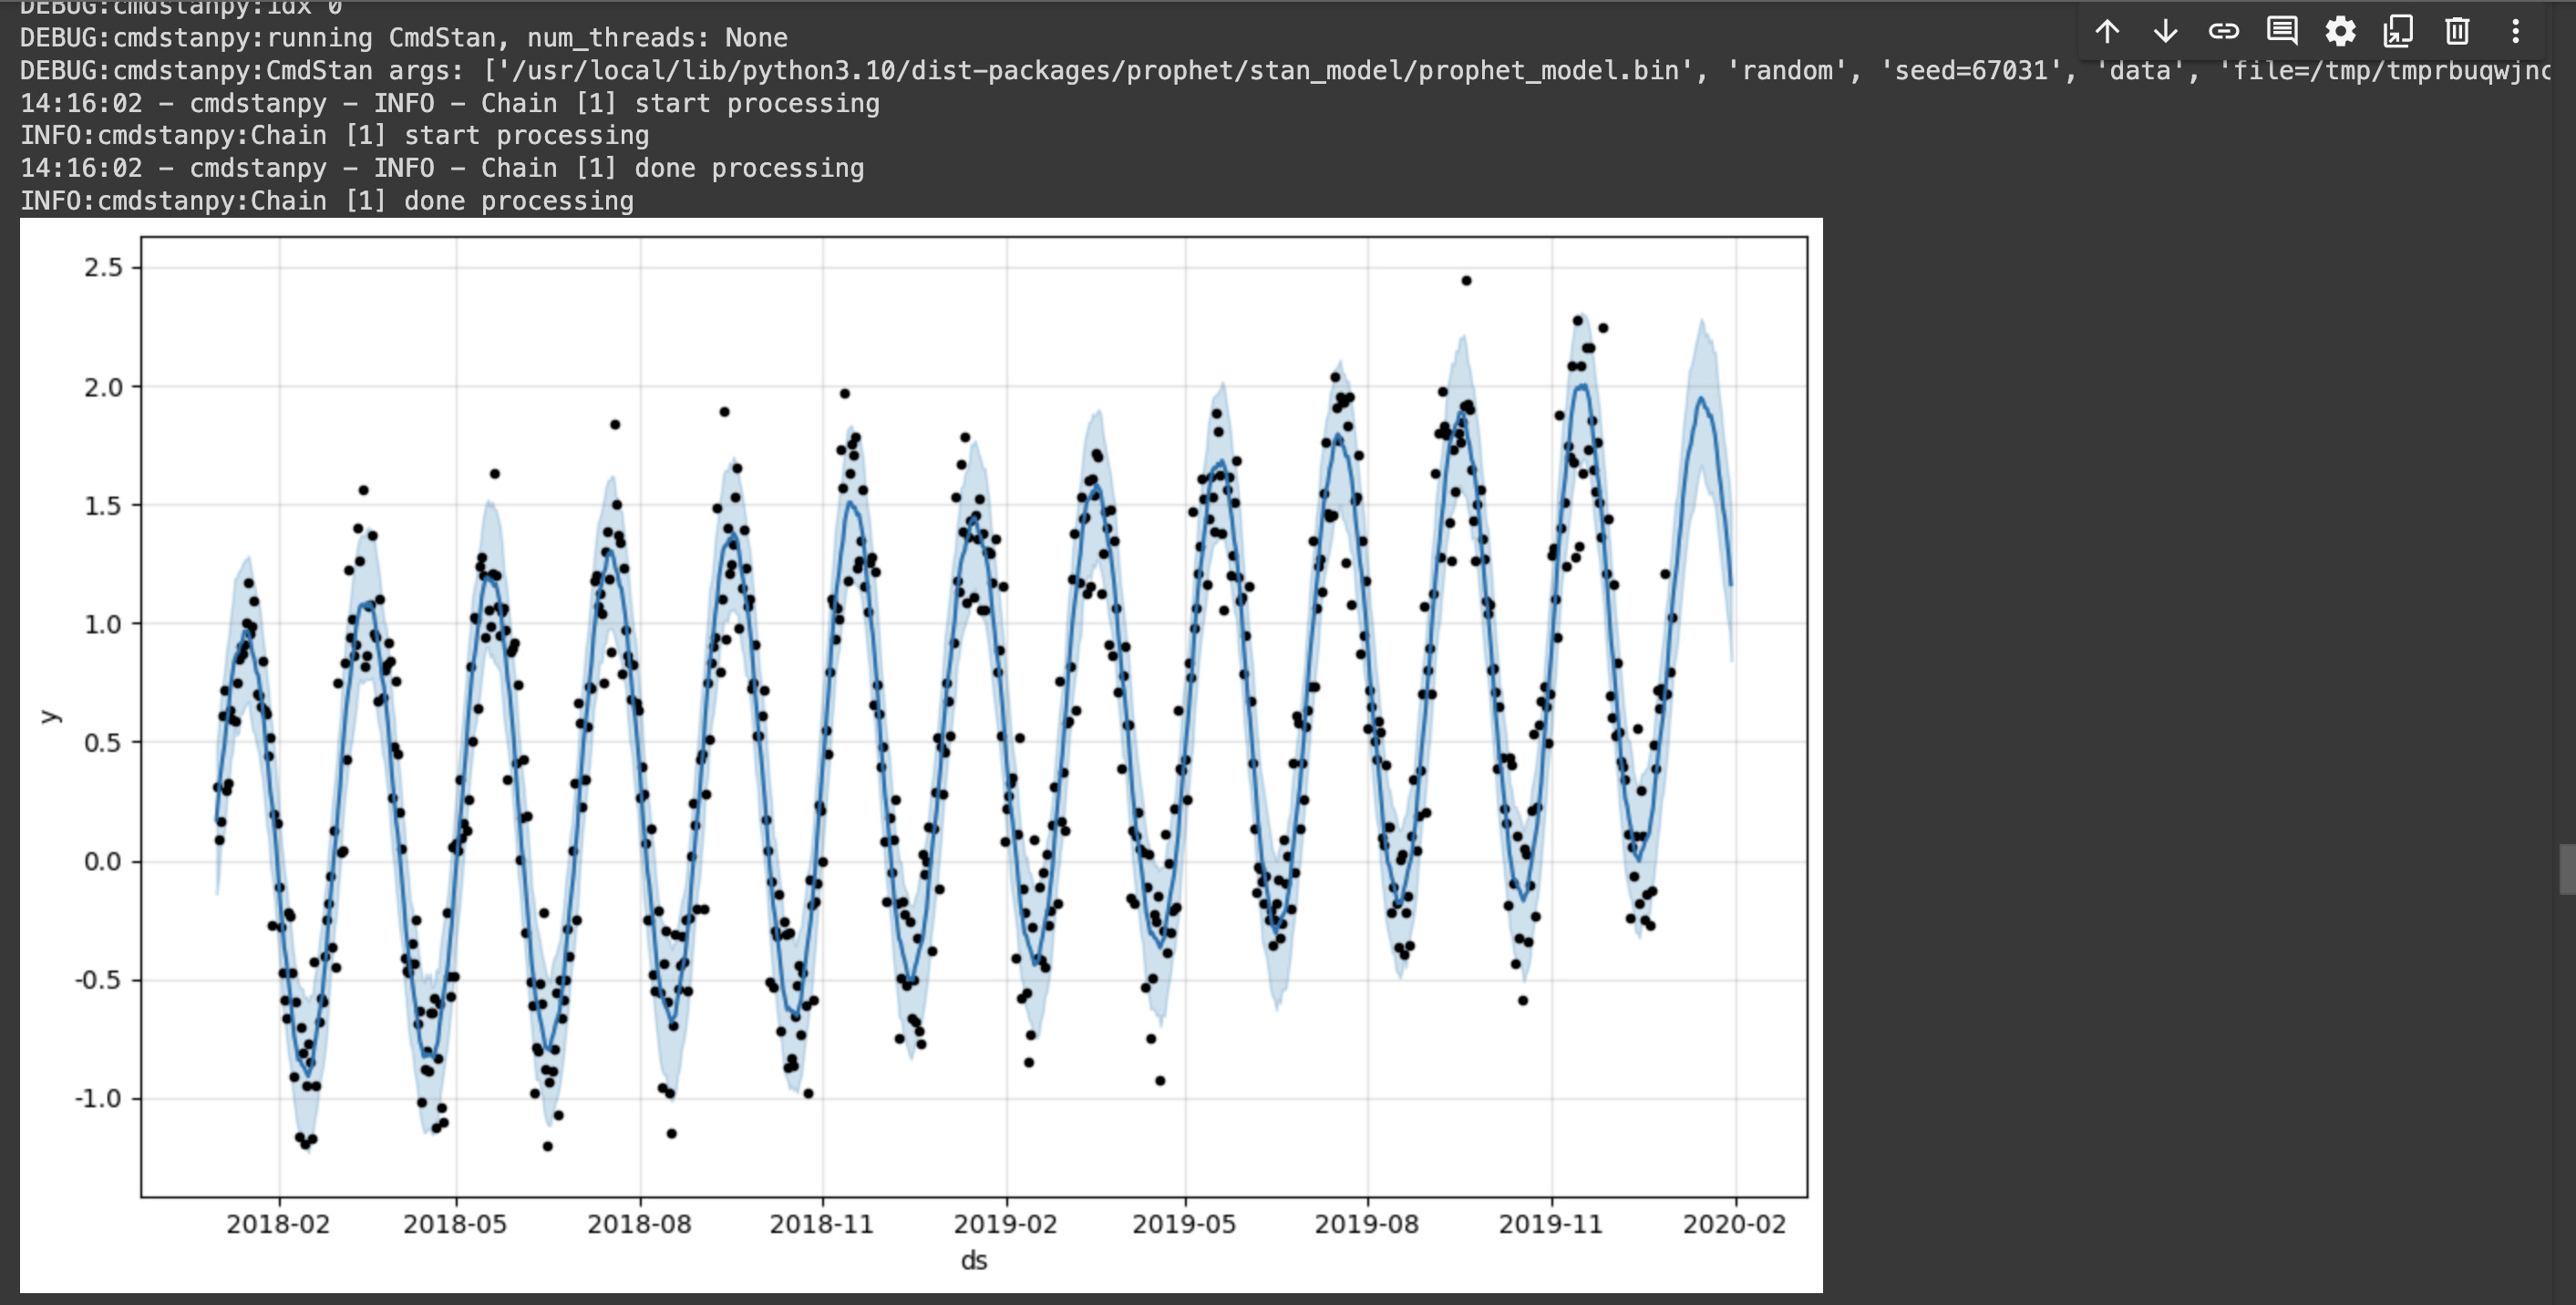
Task: Click the -1.0 y-axis tick label
Action: click(98, 1098)
